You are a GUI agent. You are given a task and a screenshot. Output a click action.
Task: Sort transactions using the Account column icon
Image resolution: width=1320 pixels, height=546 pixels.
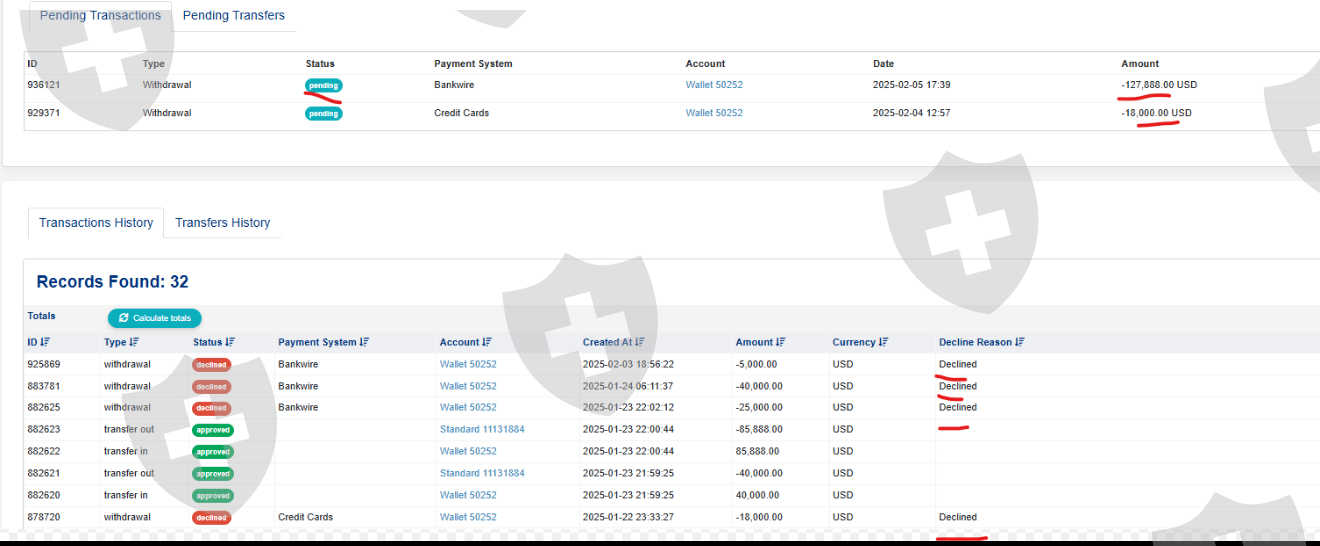487,342
